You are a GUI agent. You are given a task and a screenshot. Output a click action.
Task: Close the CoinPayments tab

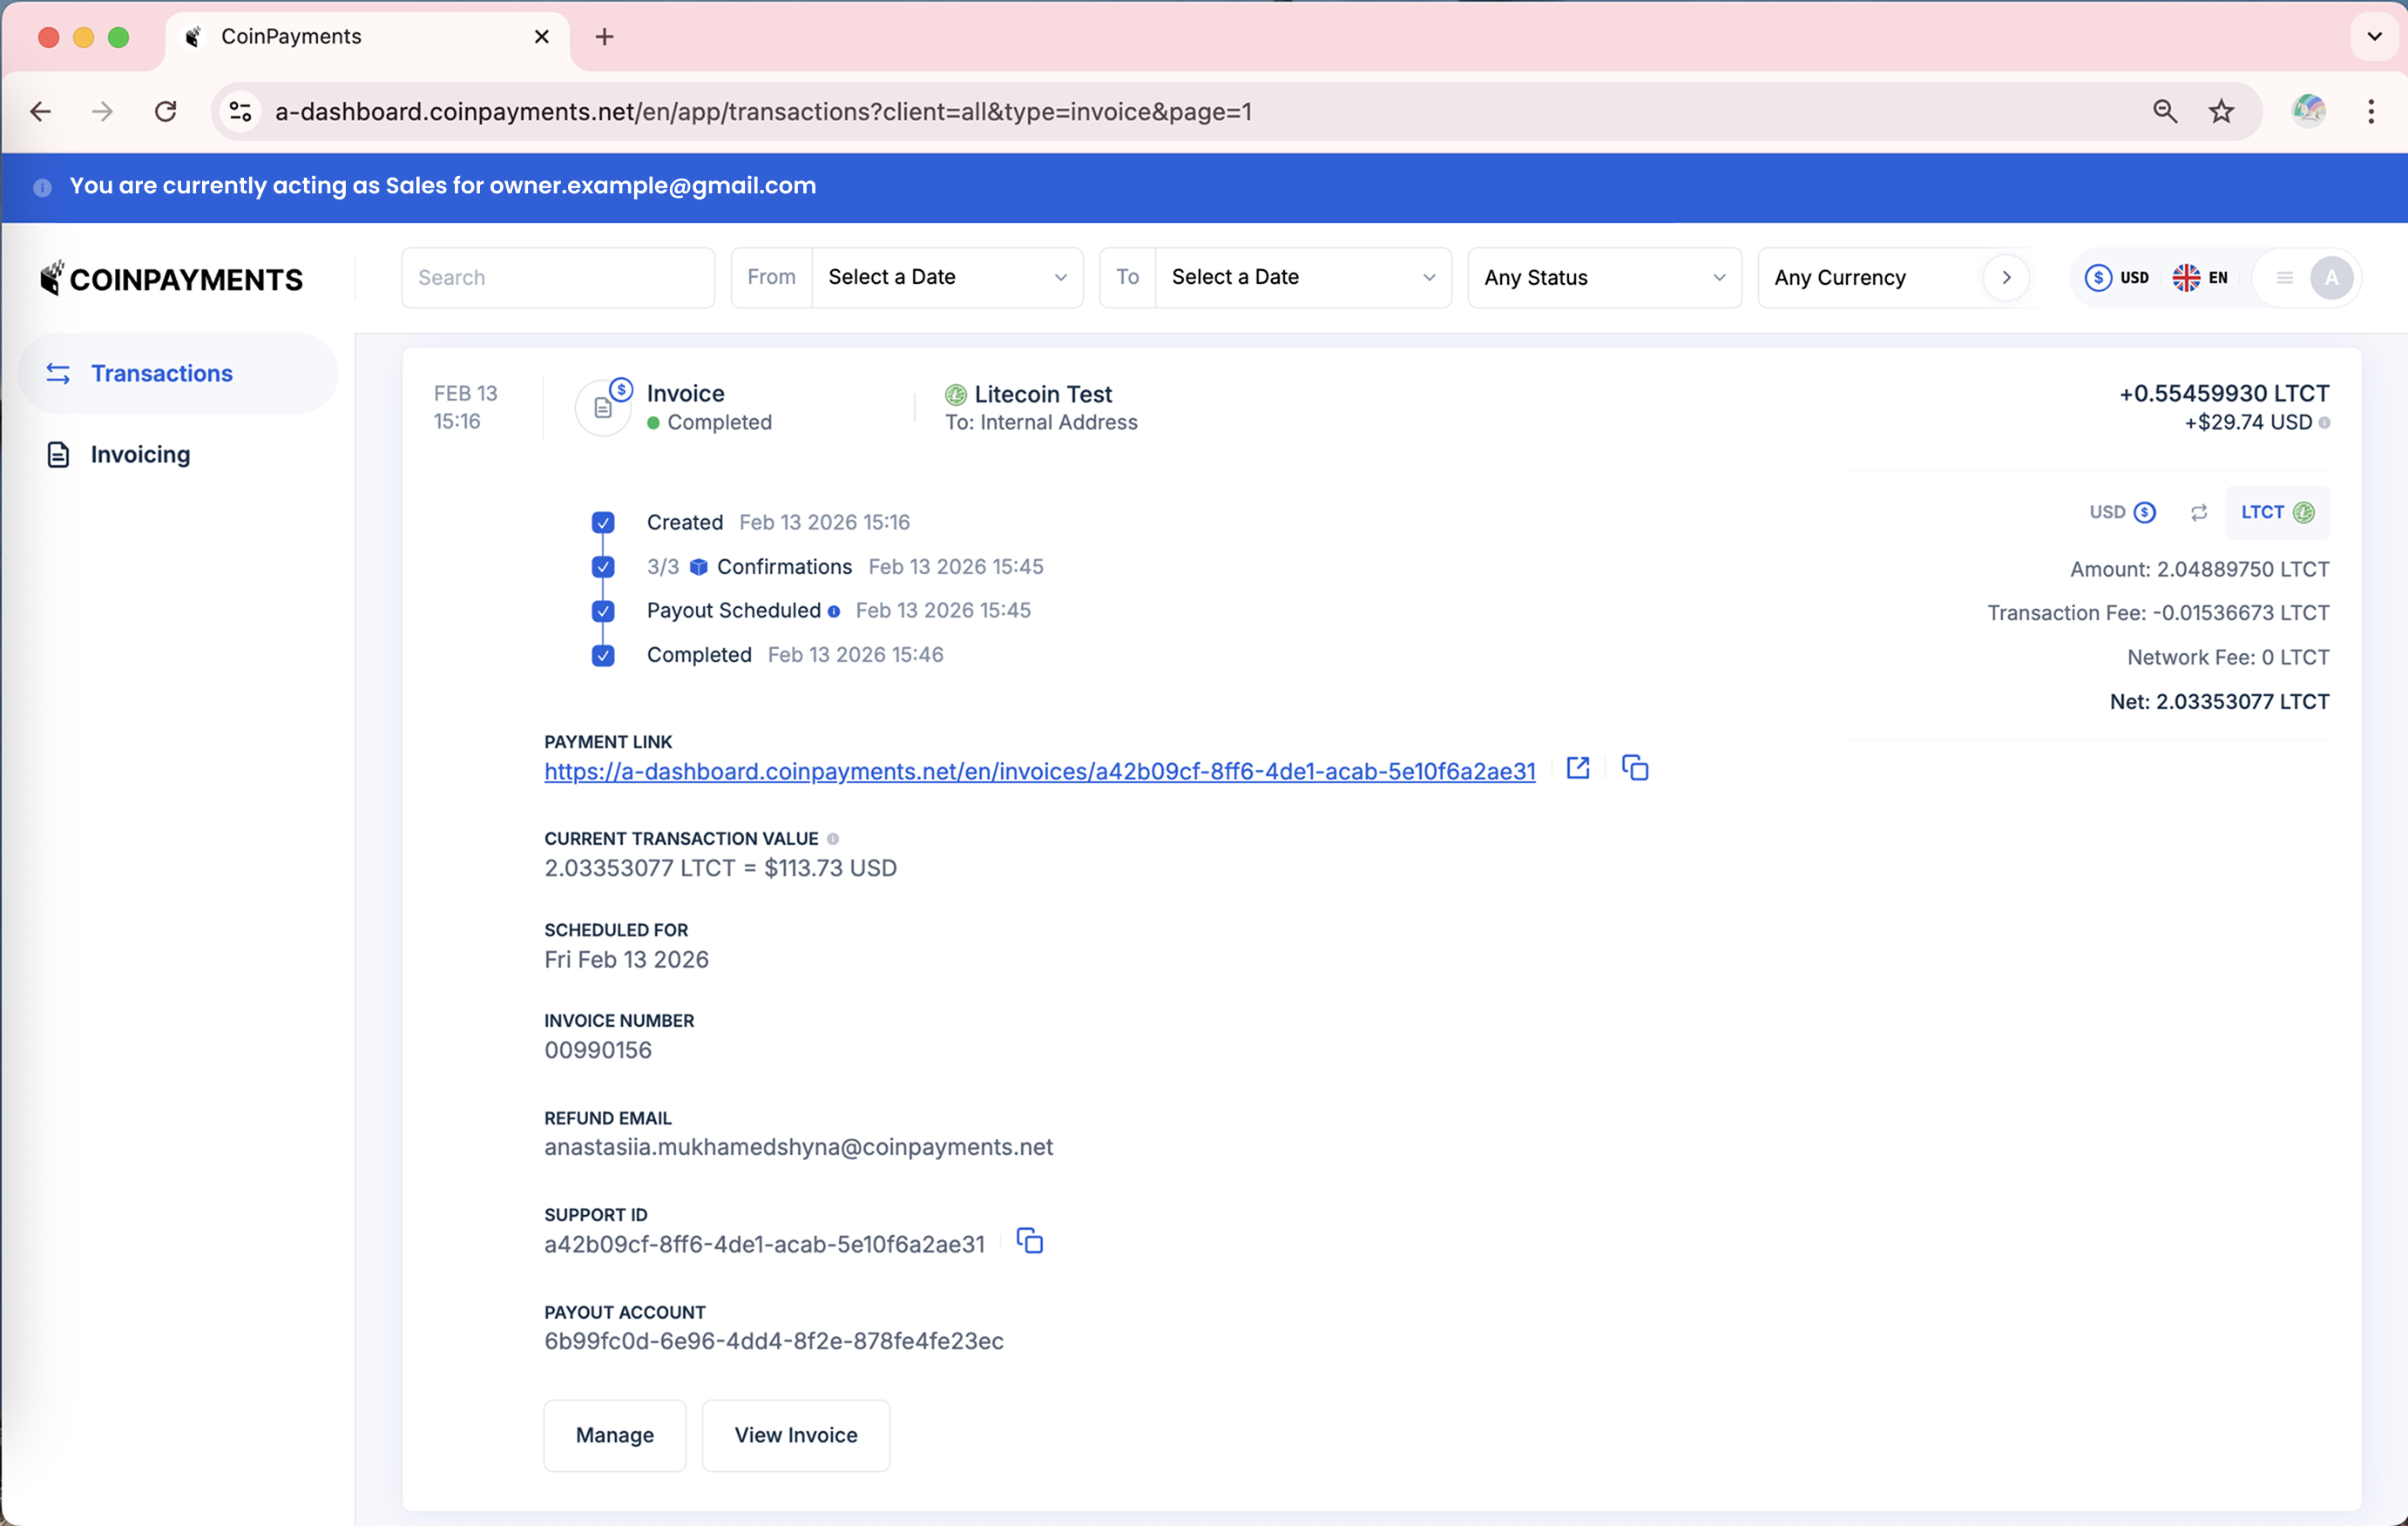point(542,37)
